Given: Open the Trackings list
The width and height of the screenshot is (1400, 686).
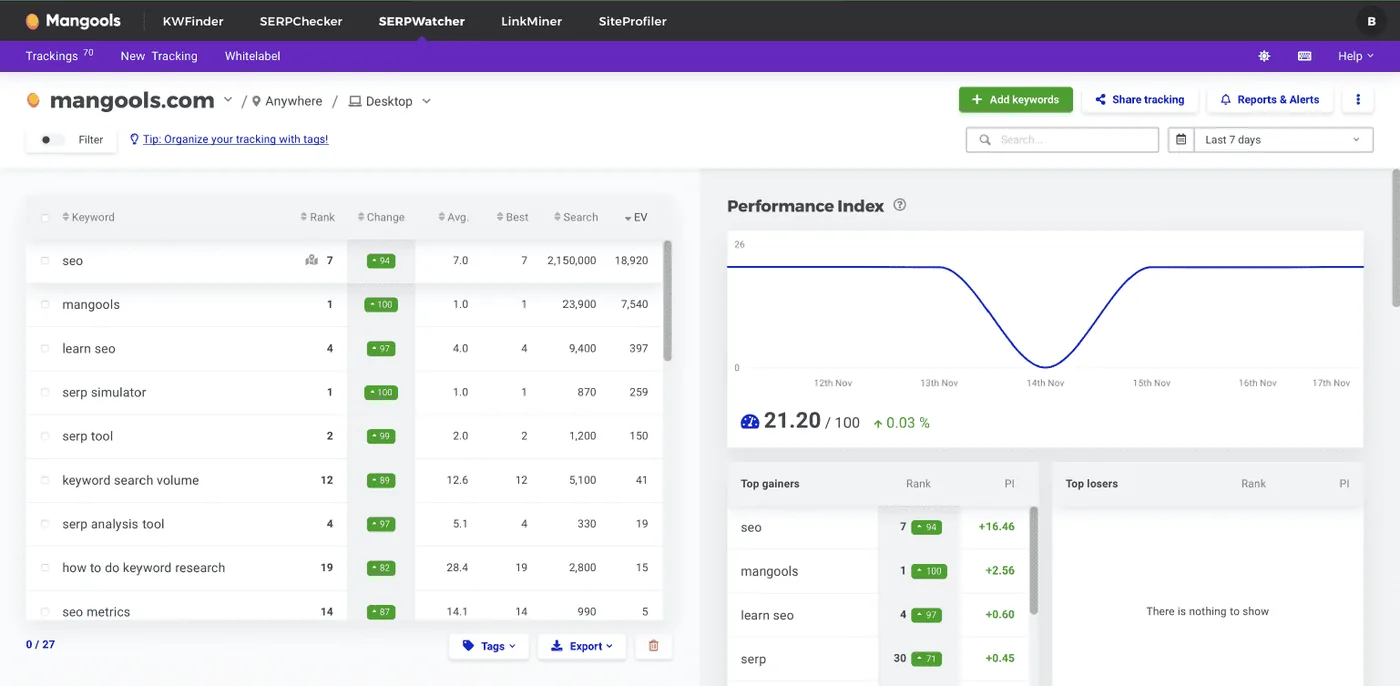Looking at the screenshot, I should coord(59,56).
